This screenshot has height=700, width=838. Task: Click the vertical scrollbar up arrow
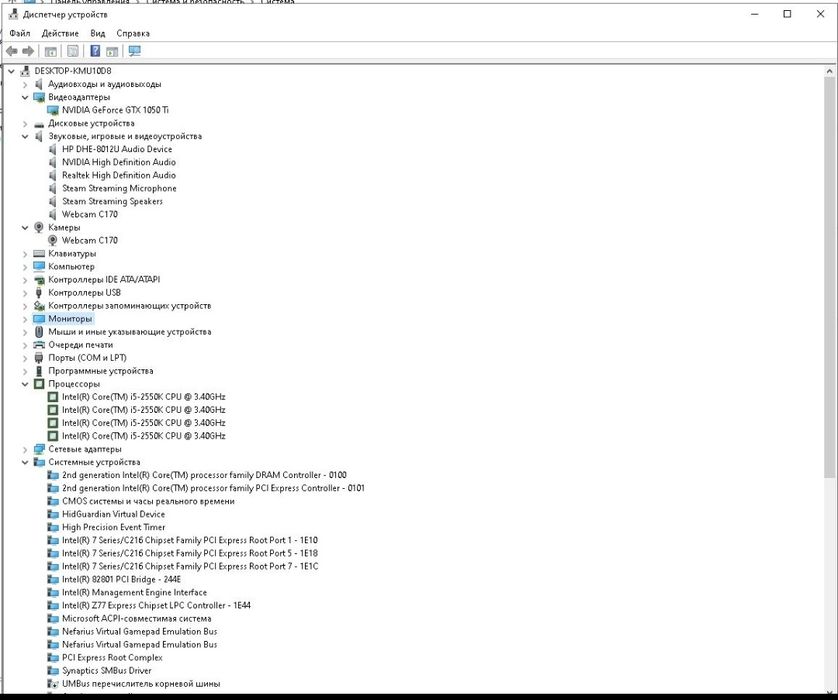pyautogui.click(x=829, y=71)
